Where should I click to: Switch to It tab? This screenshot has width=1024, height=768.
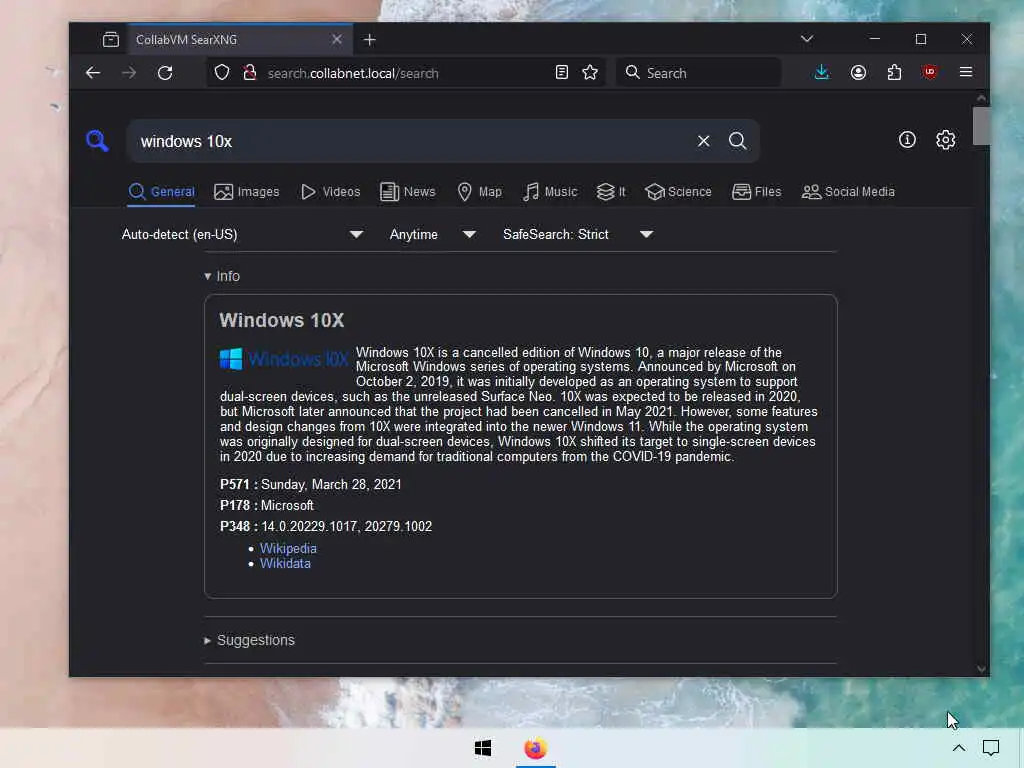coord(611,192)
